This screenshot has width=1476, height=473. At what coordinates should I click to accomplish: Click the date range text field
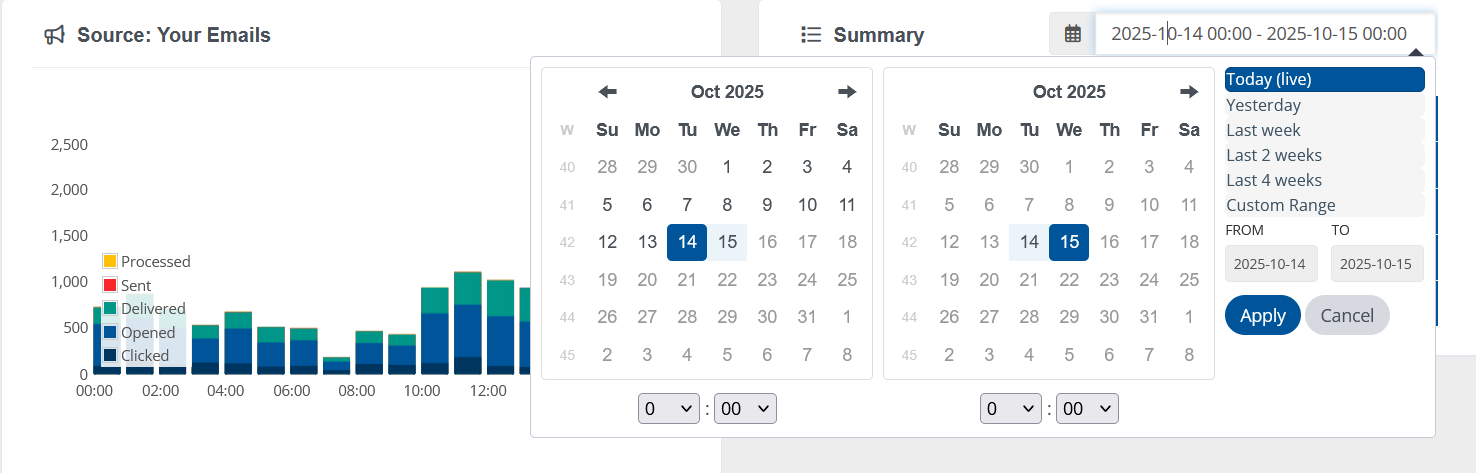click(x=1264, y=34)
